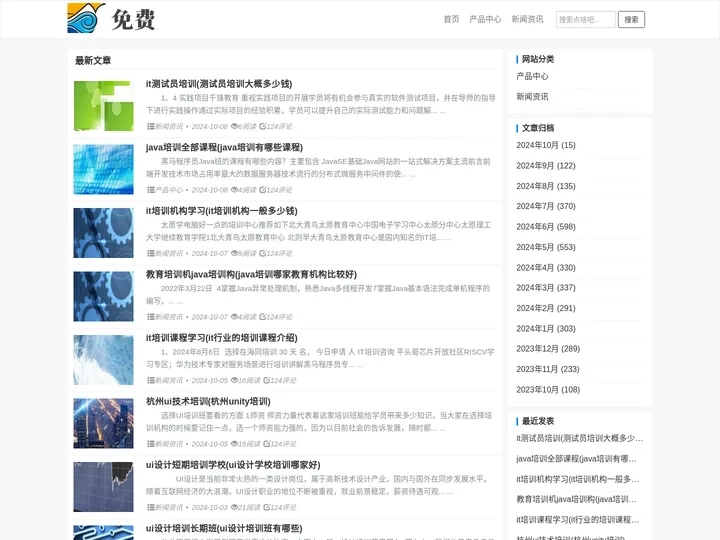The height and width of the screenshot is (540, 720).
Task: Click comment icon under ui设计短期培训学校 article
Action: [x=266, y=507]
